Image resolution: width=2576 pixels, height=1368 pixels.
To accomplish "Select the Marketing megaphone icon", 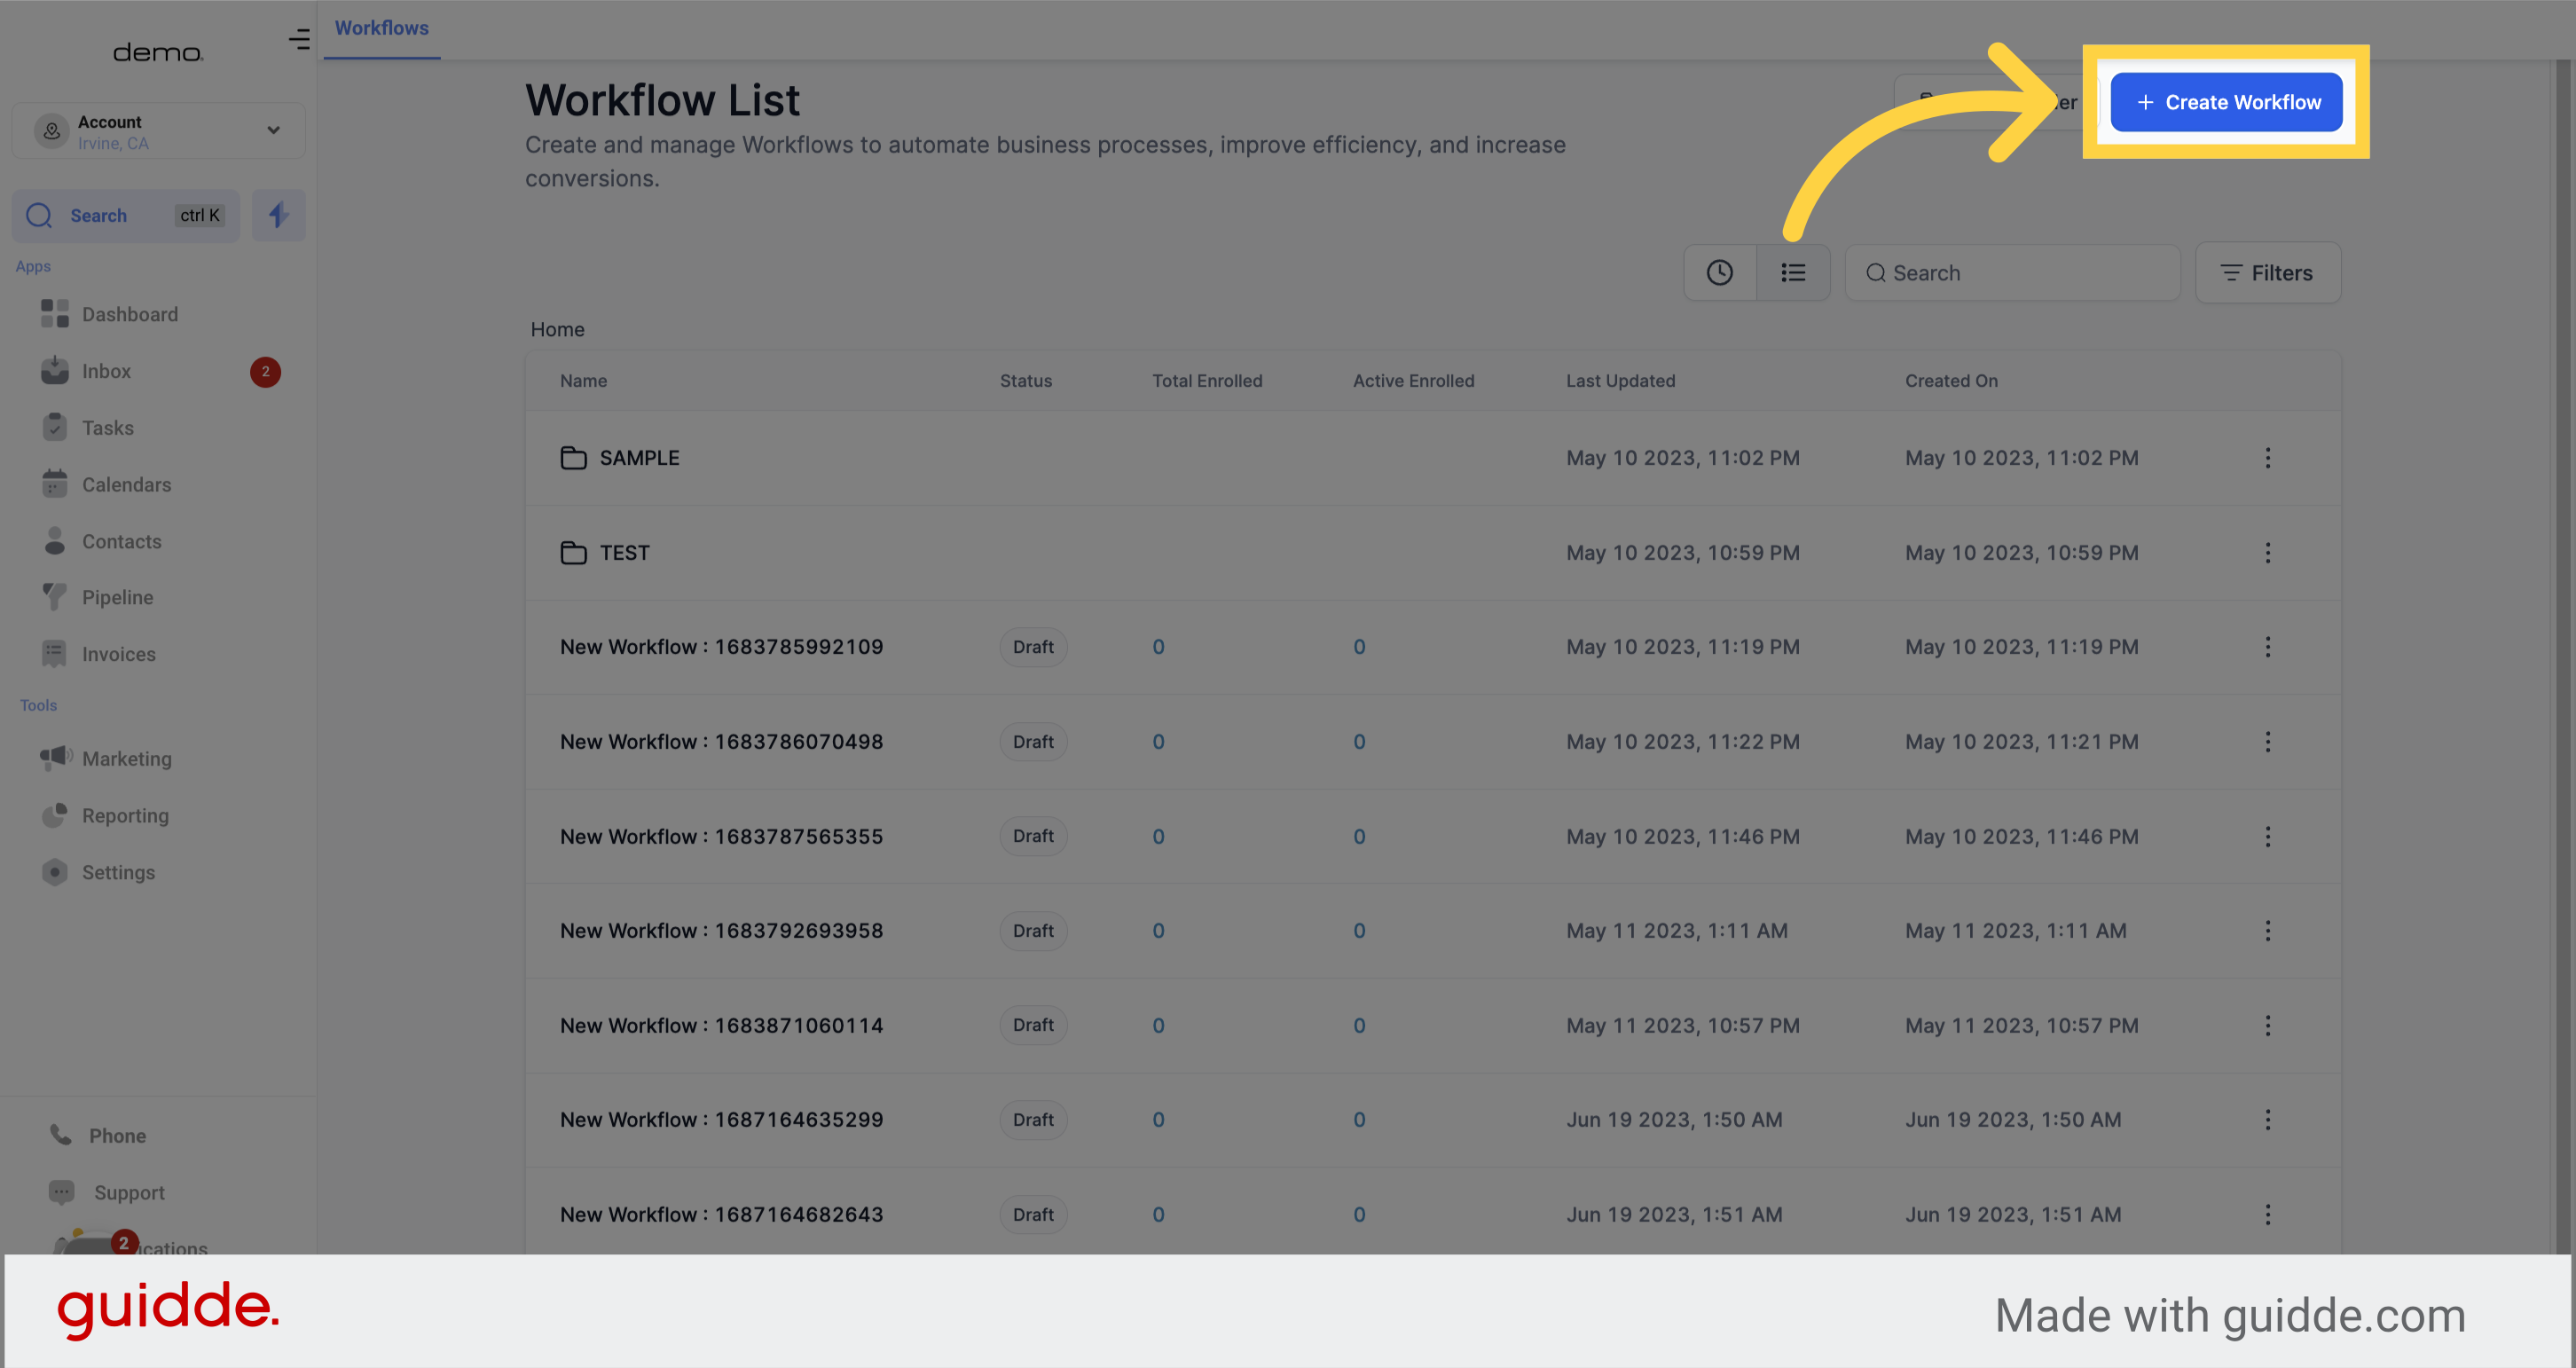I will pyautogui.click(x=55, y=758).
